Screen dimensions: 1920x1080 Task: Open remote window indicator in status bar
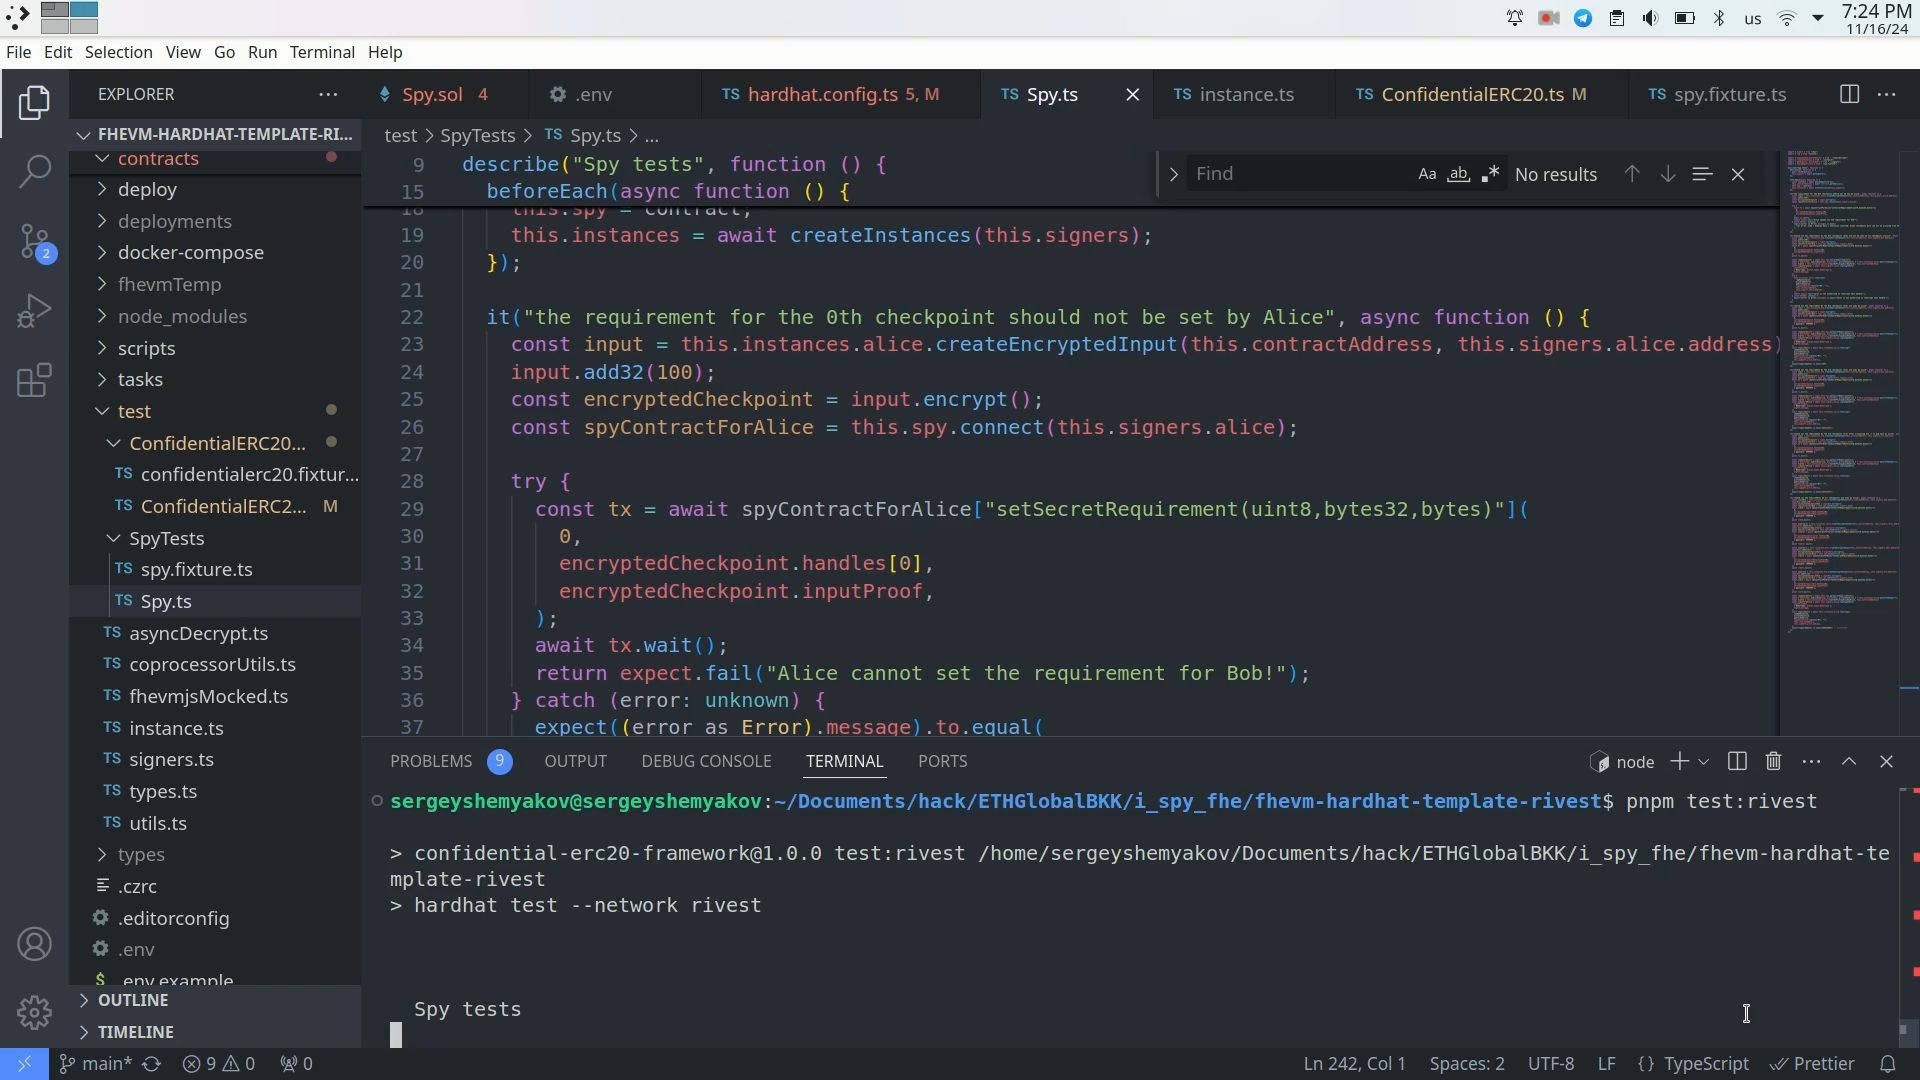click(x=24, y=1064)
